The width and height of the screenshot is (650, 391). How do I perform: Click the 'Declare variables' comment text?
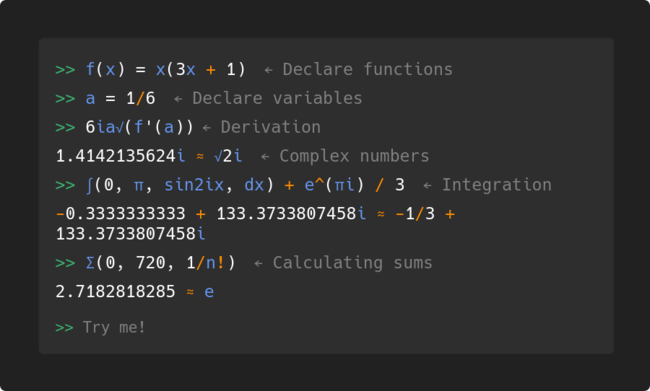tap(277, 98)
